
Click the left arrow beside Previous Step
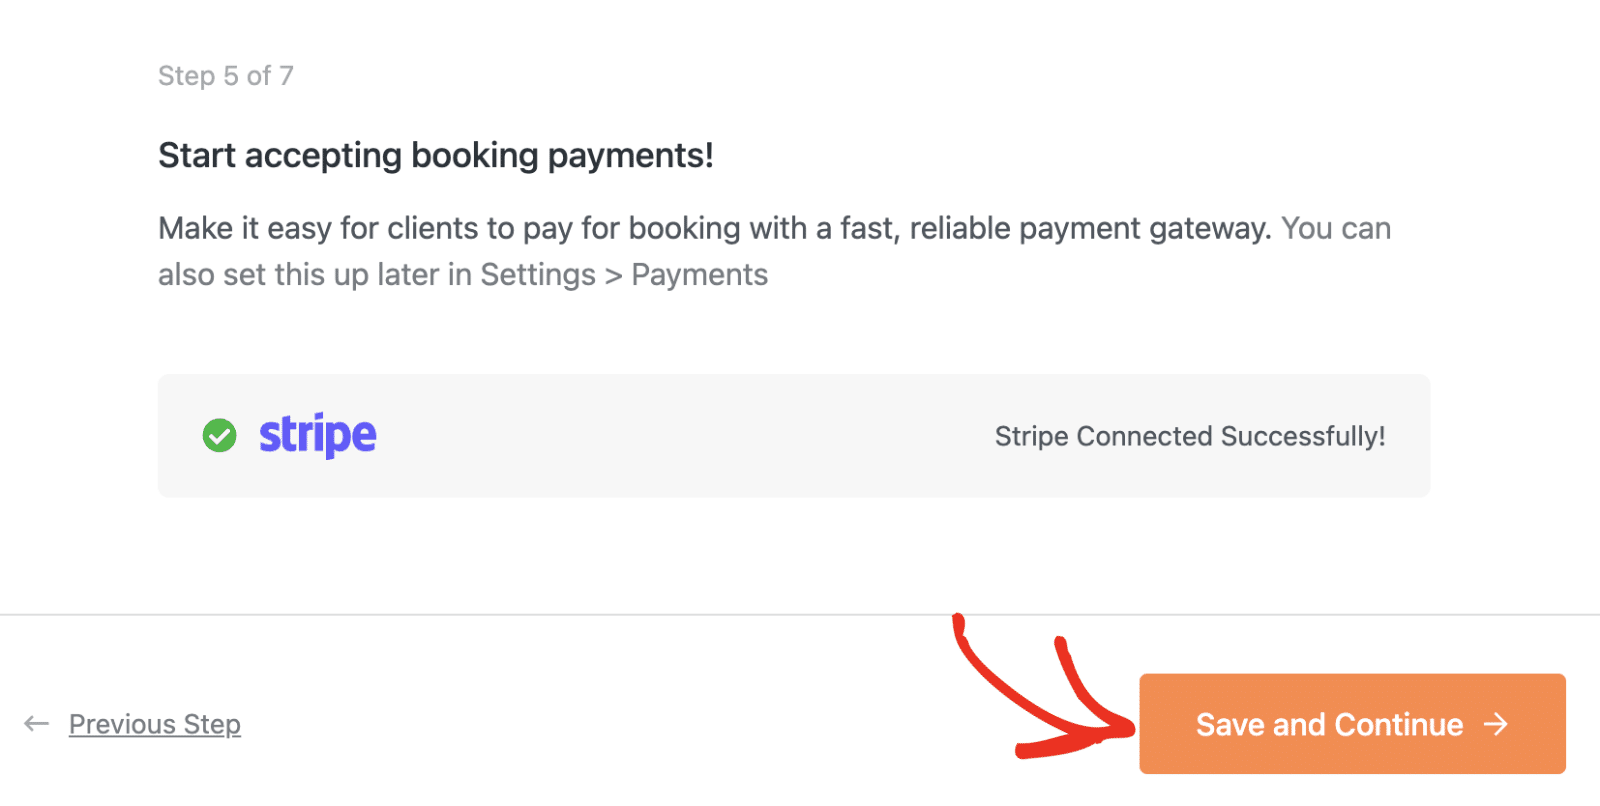point(37,723)
